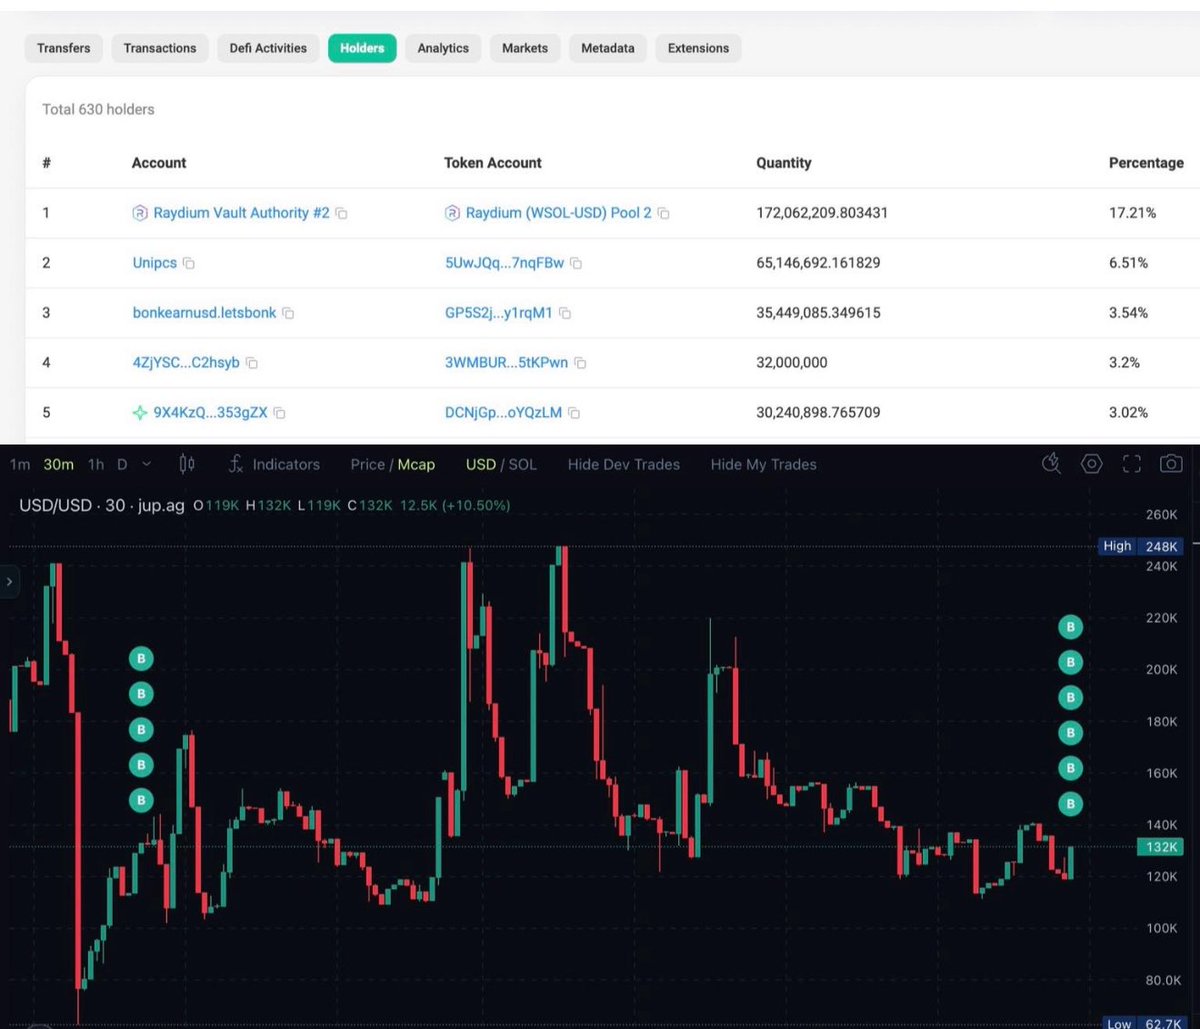Expand the left side panel arrow on chart
The image size is (1200, 1029).
tap(9, 580)
